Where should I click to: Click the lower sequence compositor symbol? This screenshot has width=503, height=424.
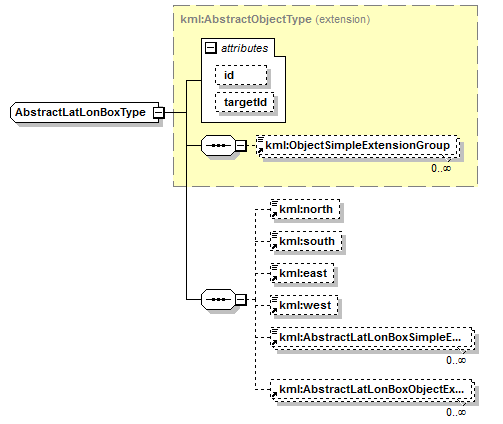(218, 299)
